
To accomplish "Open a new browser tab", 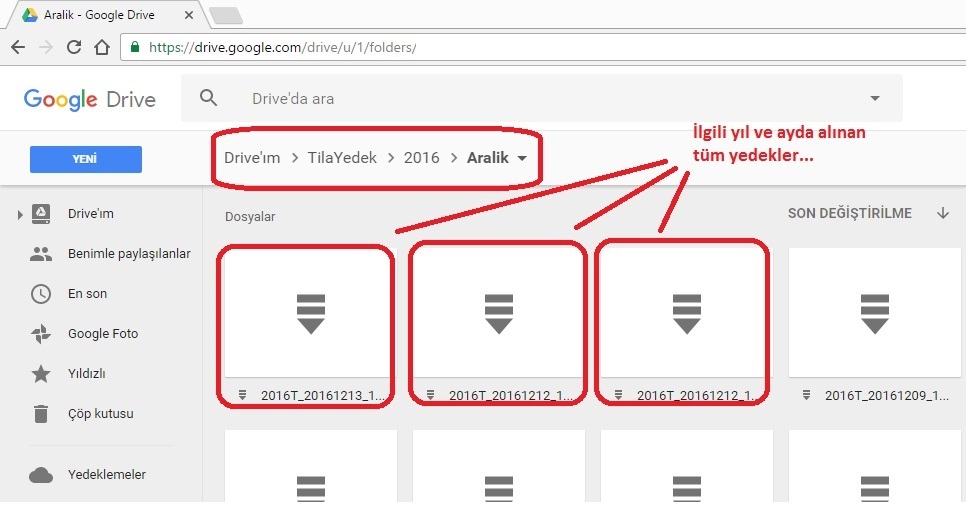I will click(x=226, y=15).
